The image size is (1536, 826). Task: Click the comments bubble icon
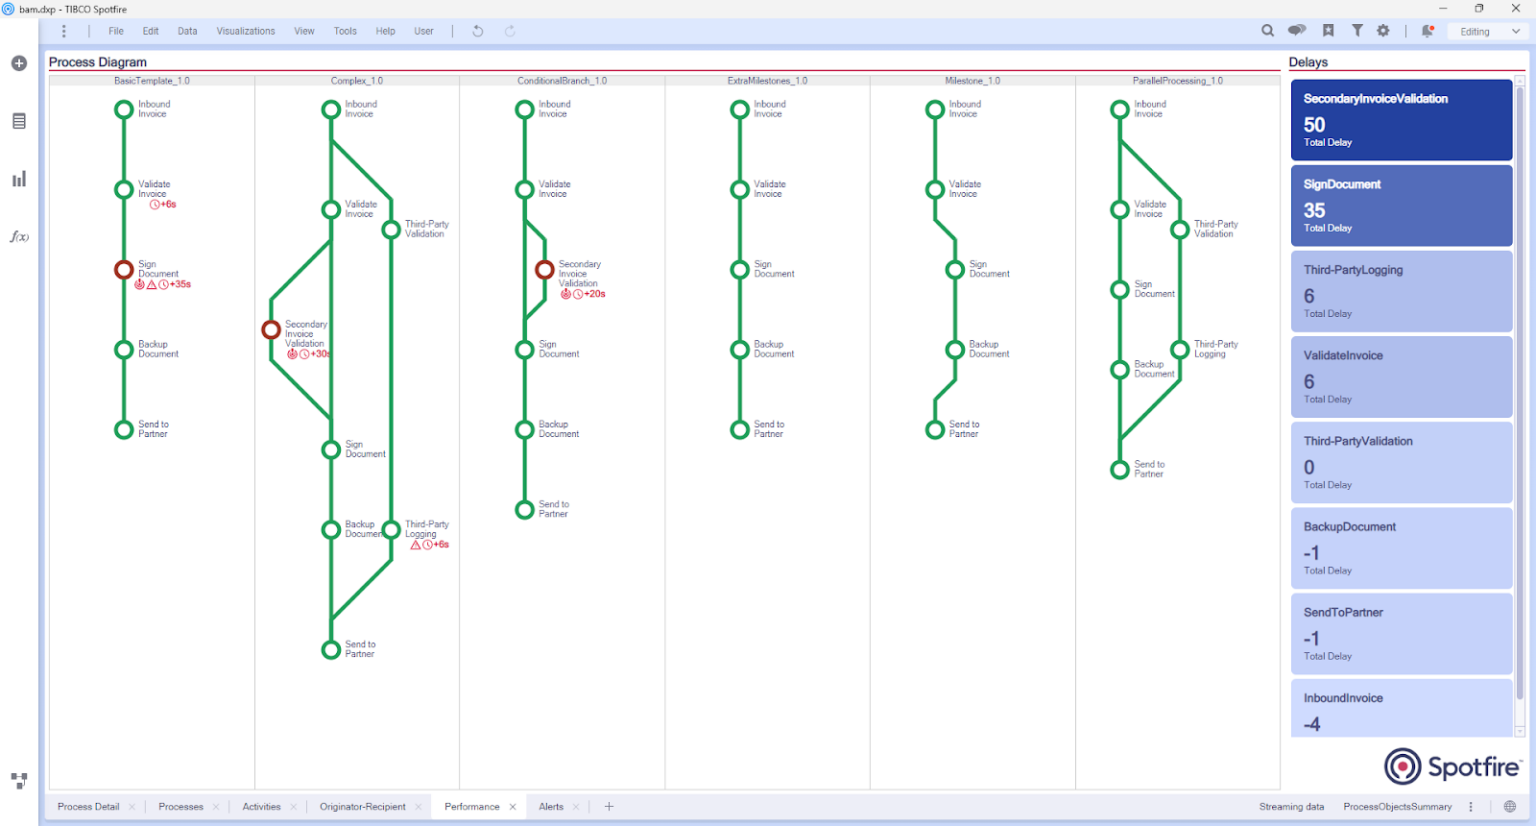(x=1296, y=31)
